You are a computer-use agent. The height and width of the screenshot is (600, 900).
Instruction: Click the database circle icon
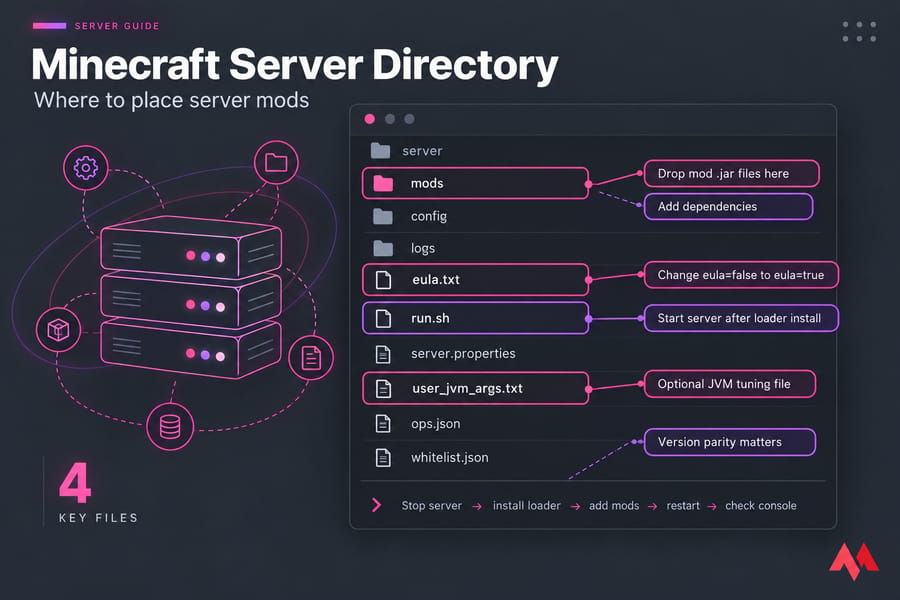pyautogui.click(x=170, y=427)
